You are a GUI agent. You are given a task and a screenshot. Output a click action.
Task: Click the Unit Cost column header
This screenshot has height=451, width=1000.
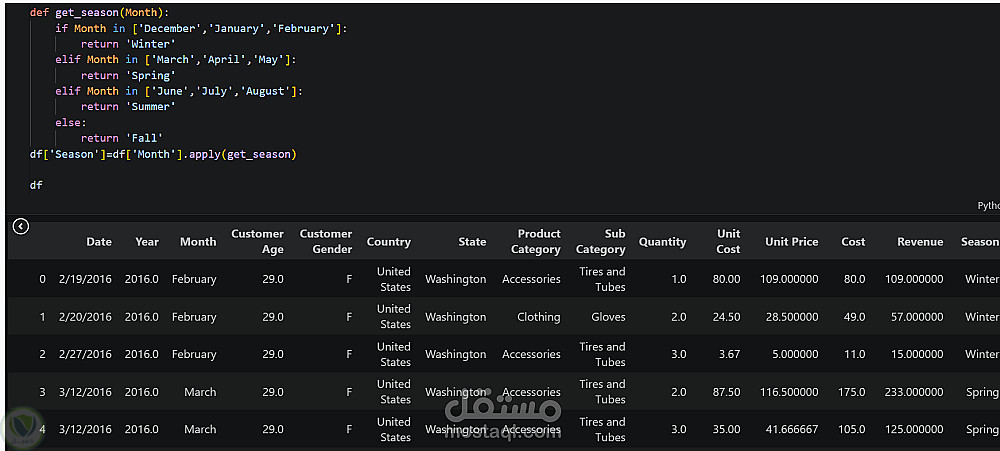click(728, 242)
